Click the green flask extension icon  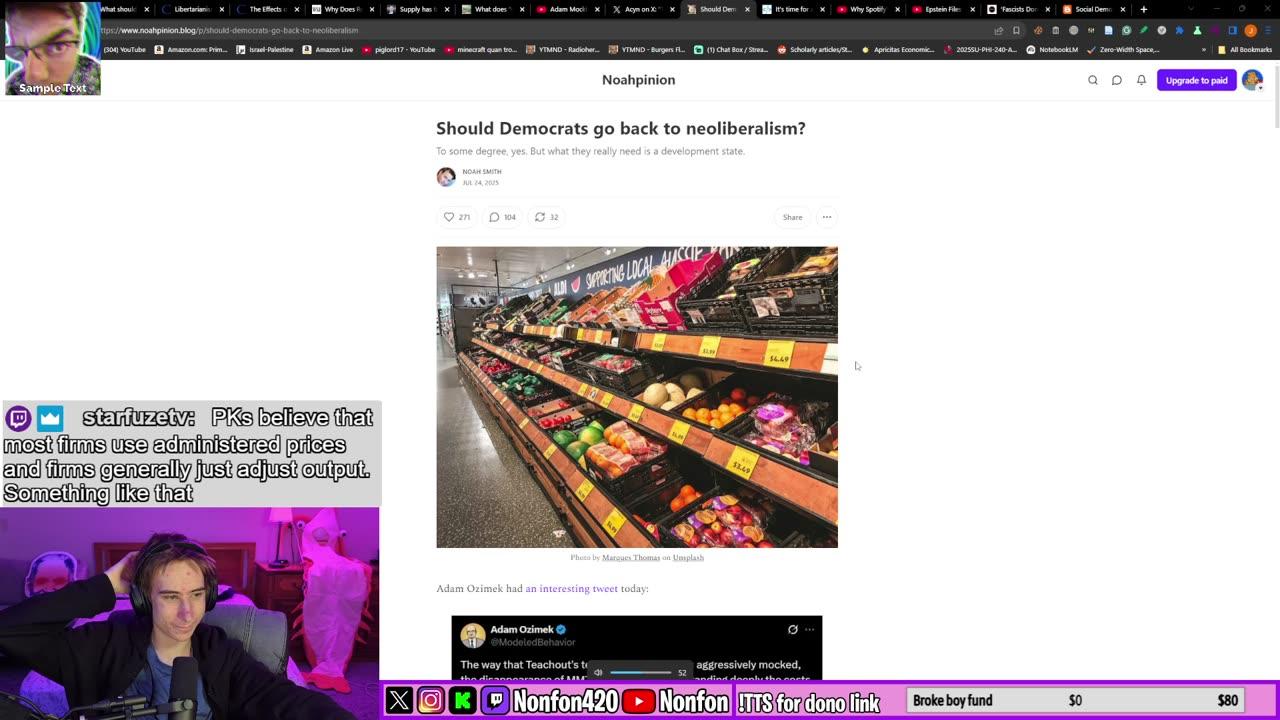(x=1197, y=30)
